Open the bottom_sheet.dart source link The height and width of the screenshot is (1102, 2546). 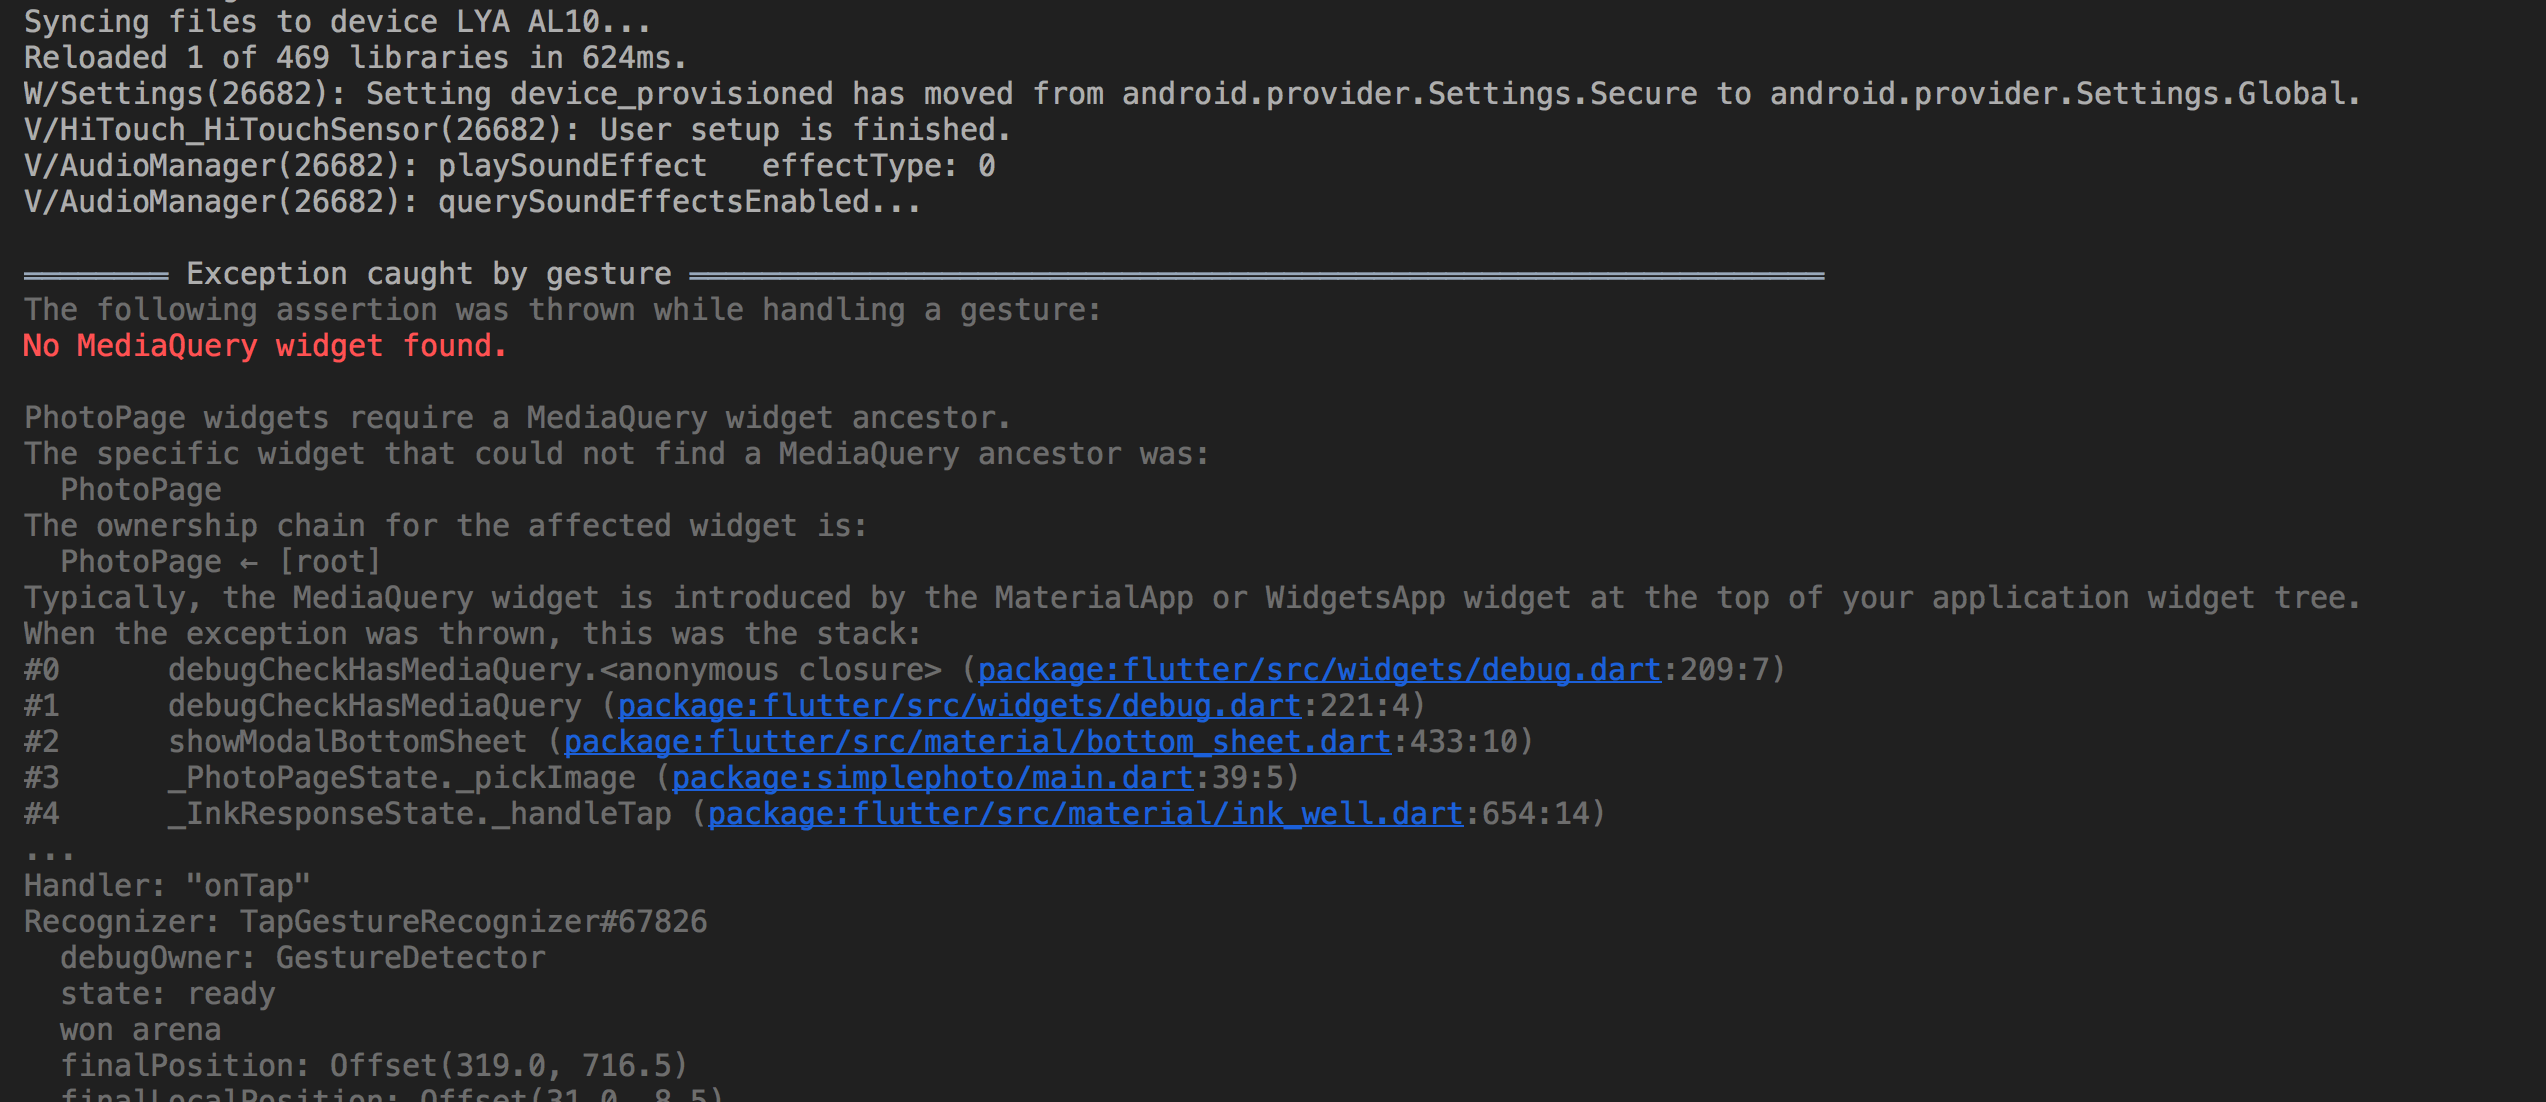(976, 742)
